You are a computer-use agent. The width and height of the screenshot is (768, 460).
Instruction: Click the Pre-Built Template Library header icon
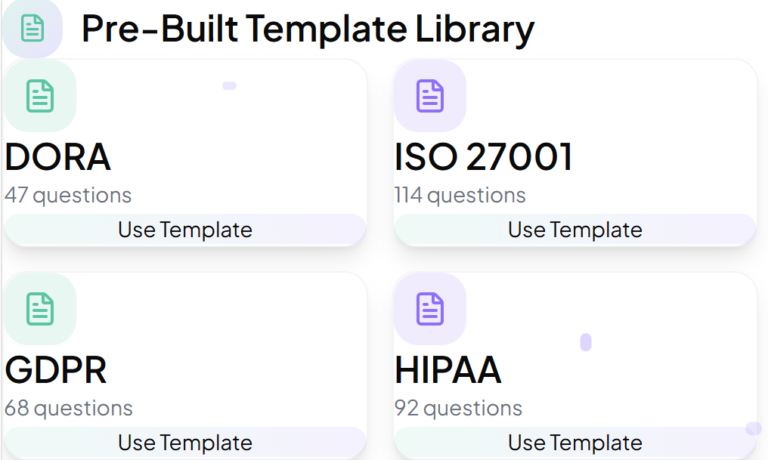point(32,28)
